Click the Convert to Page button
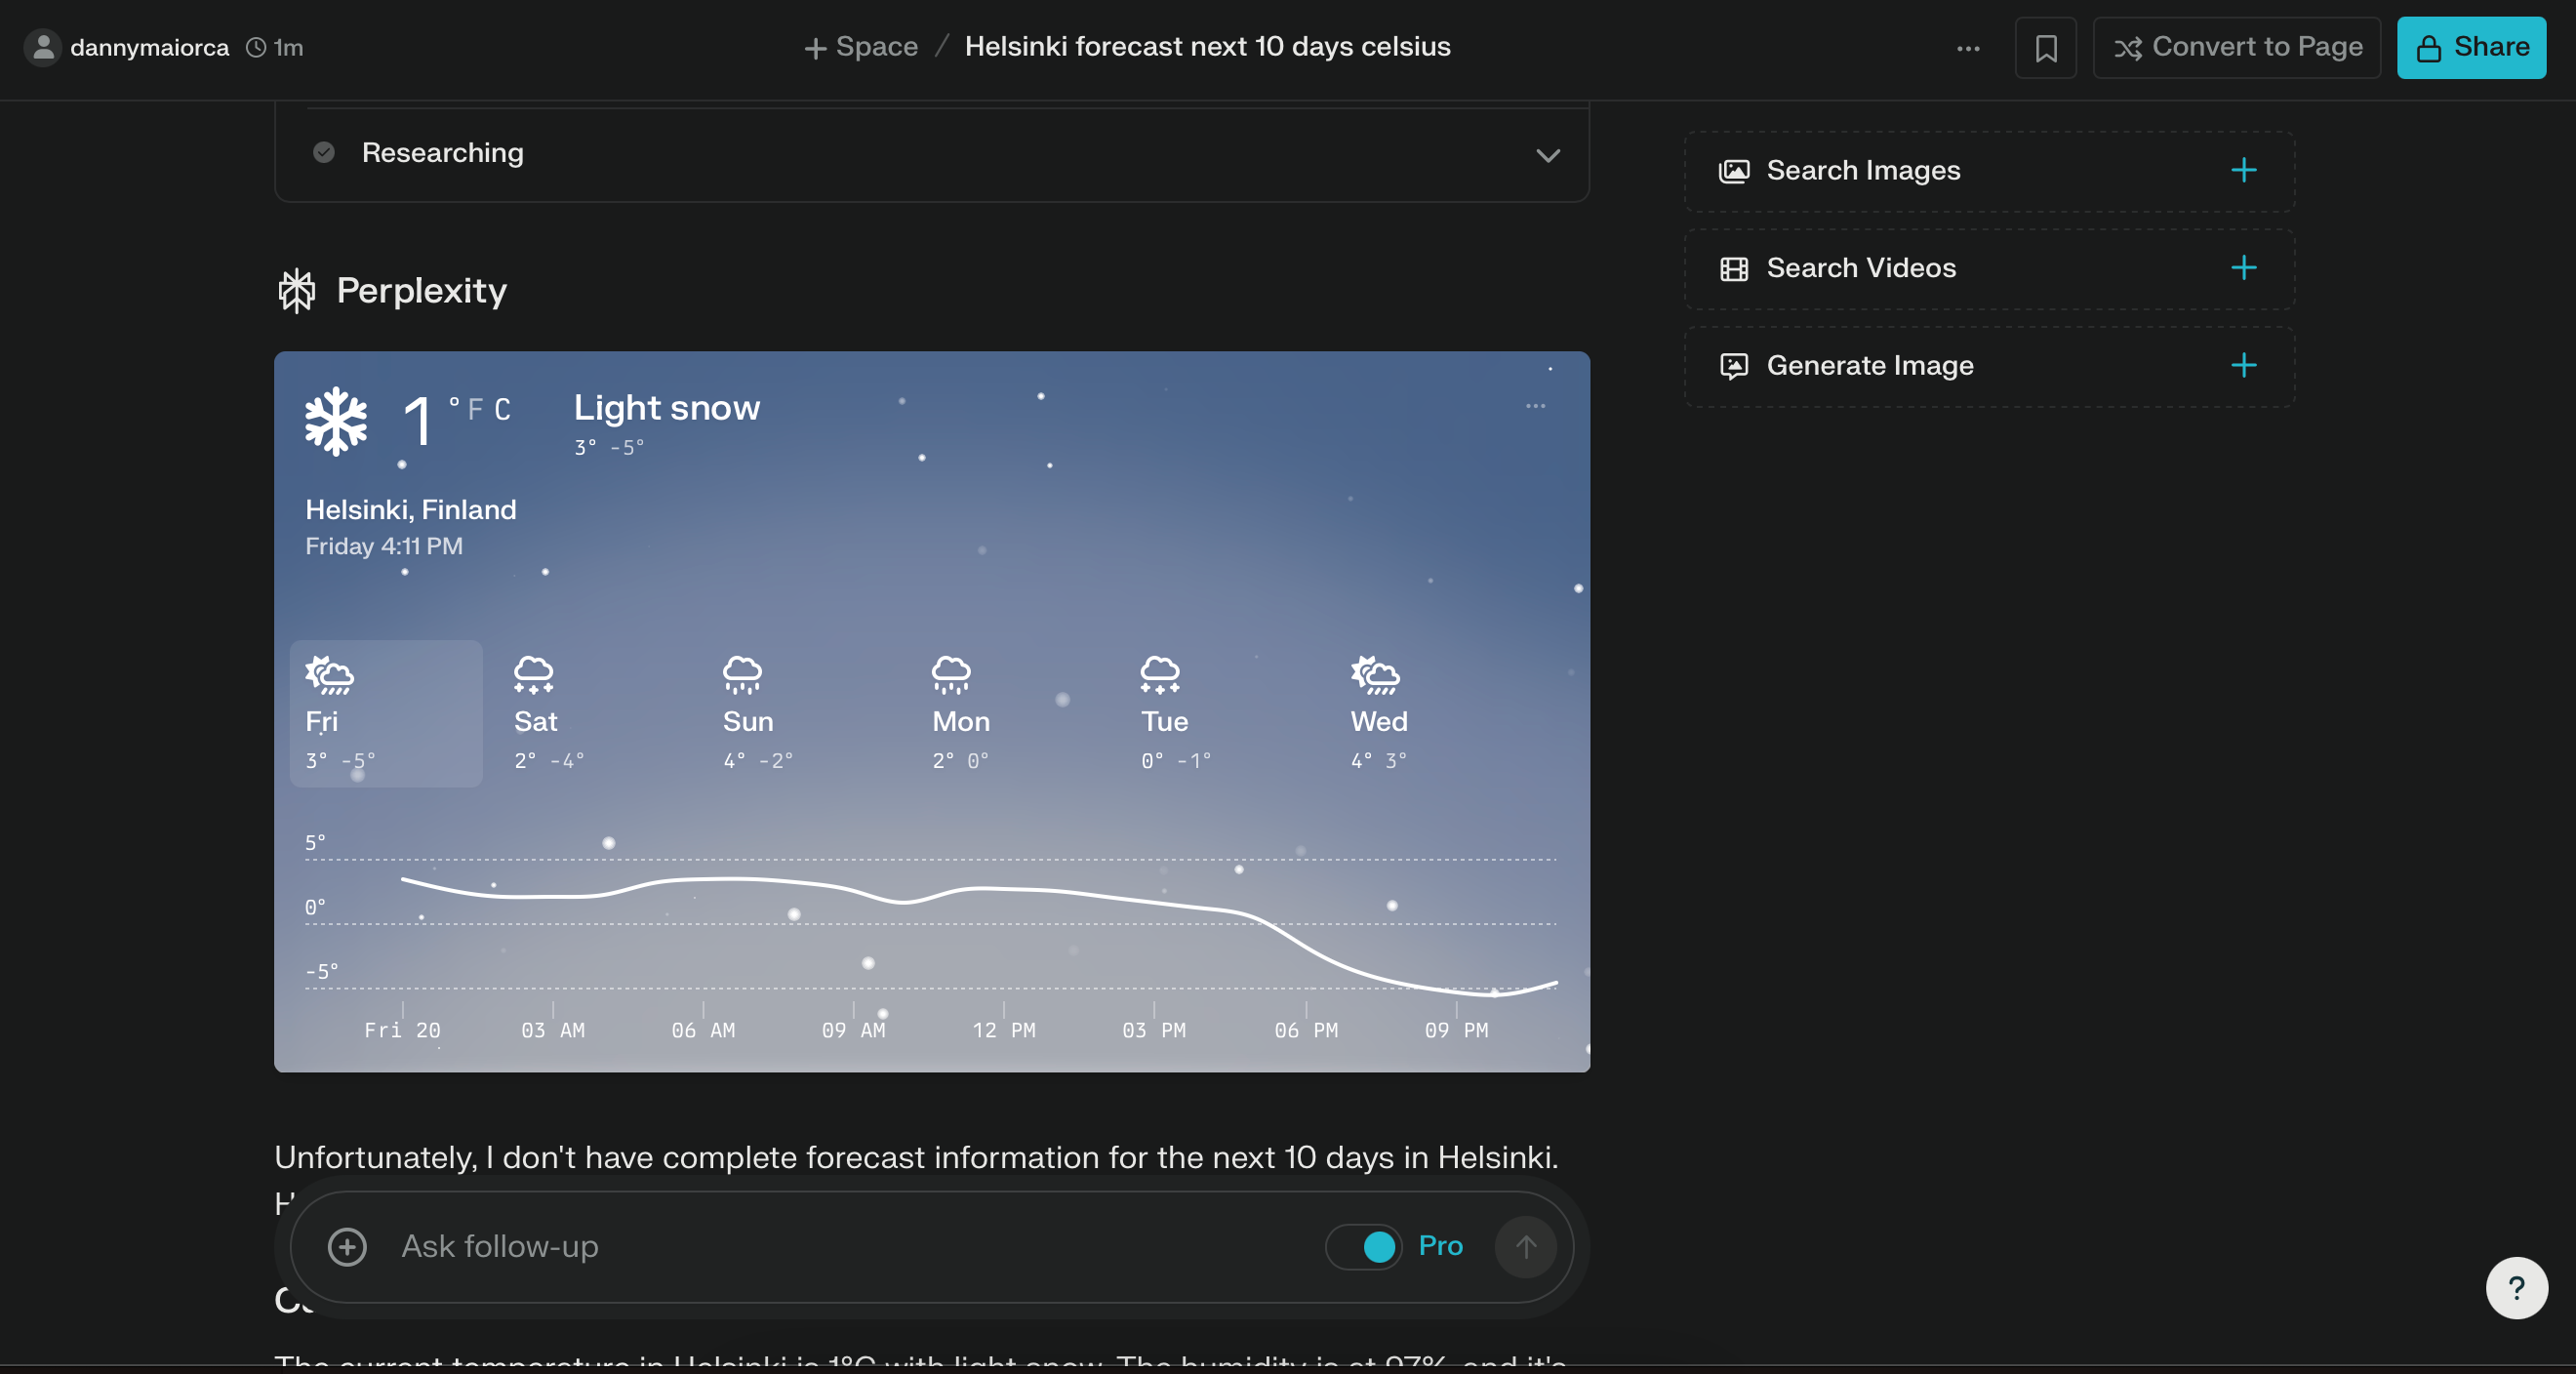 point(2237,48)
